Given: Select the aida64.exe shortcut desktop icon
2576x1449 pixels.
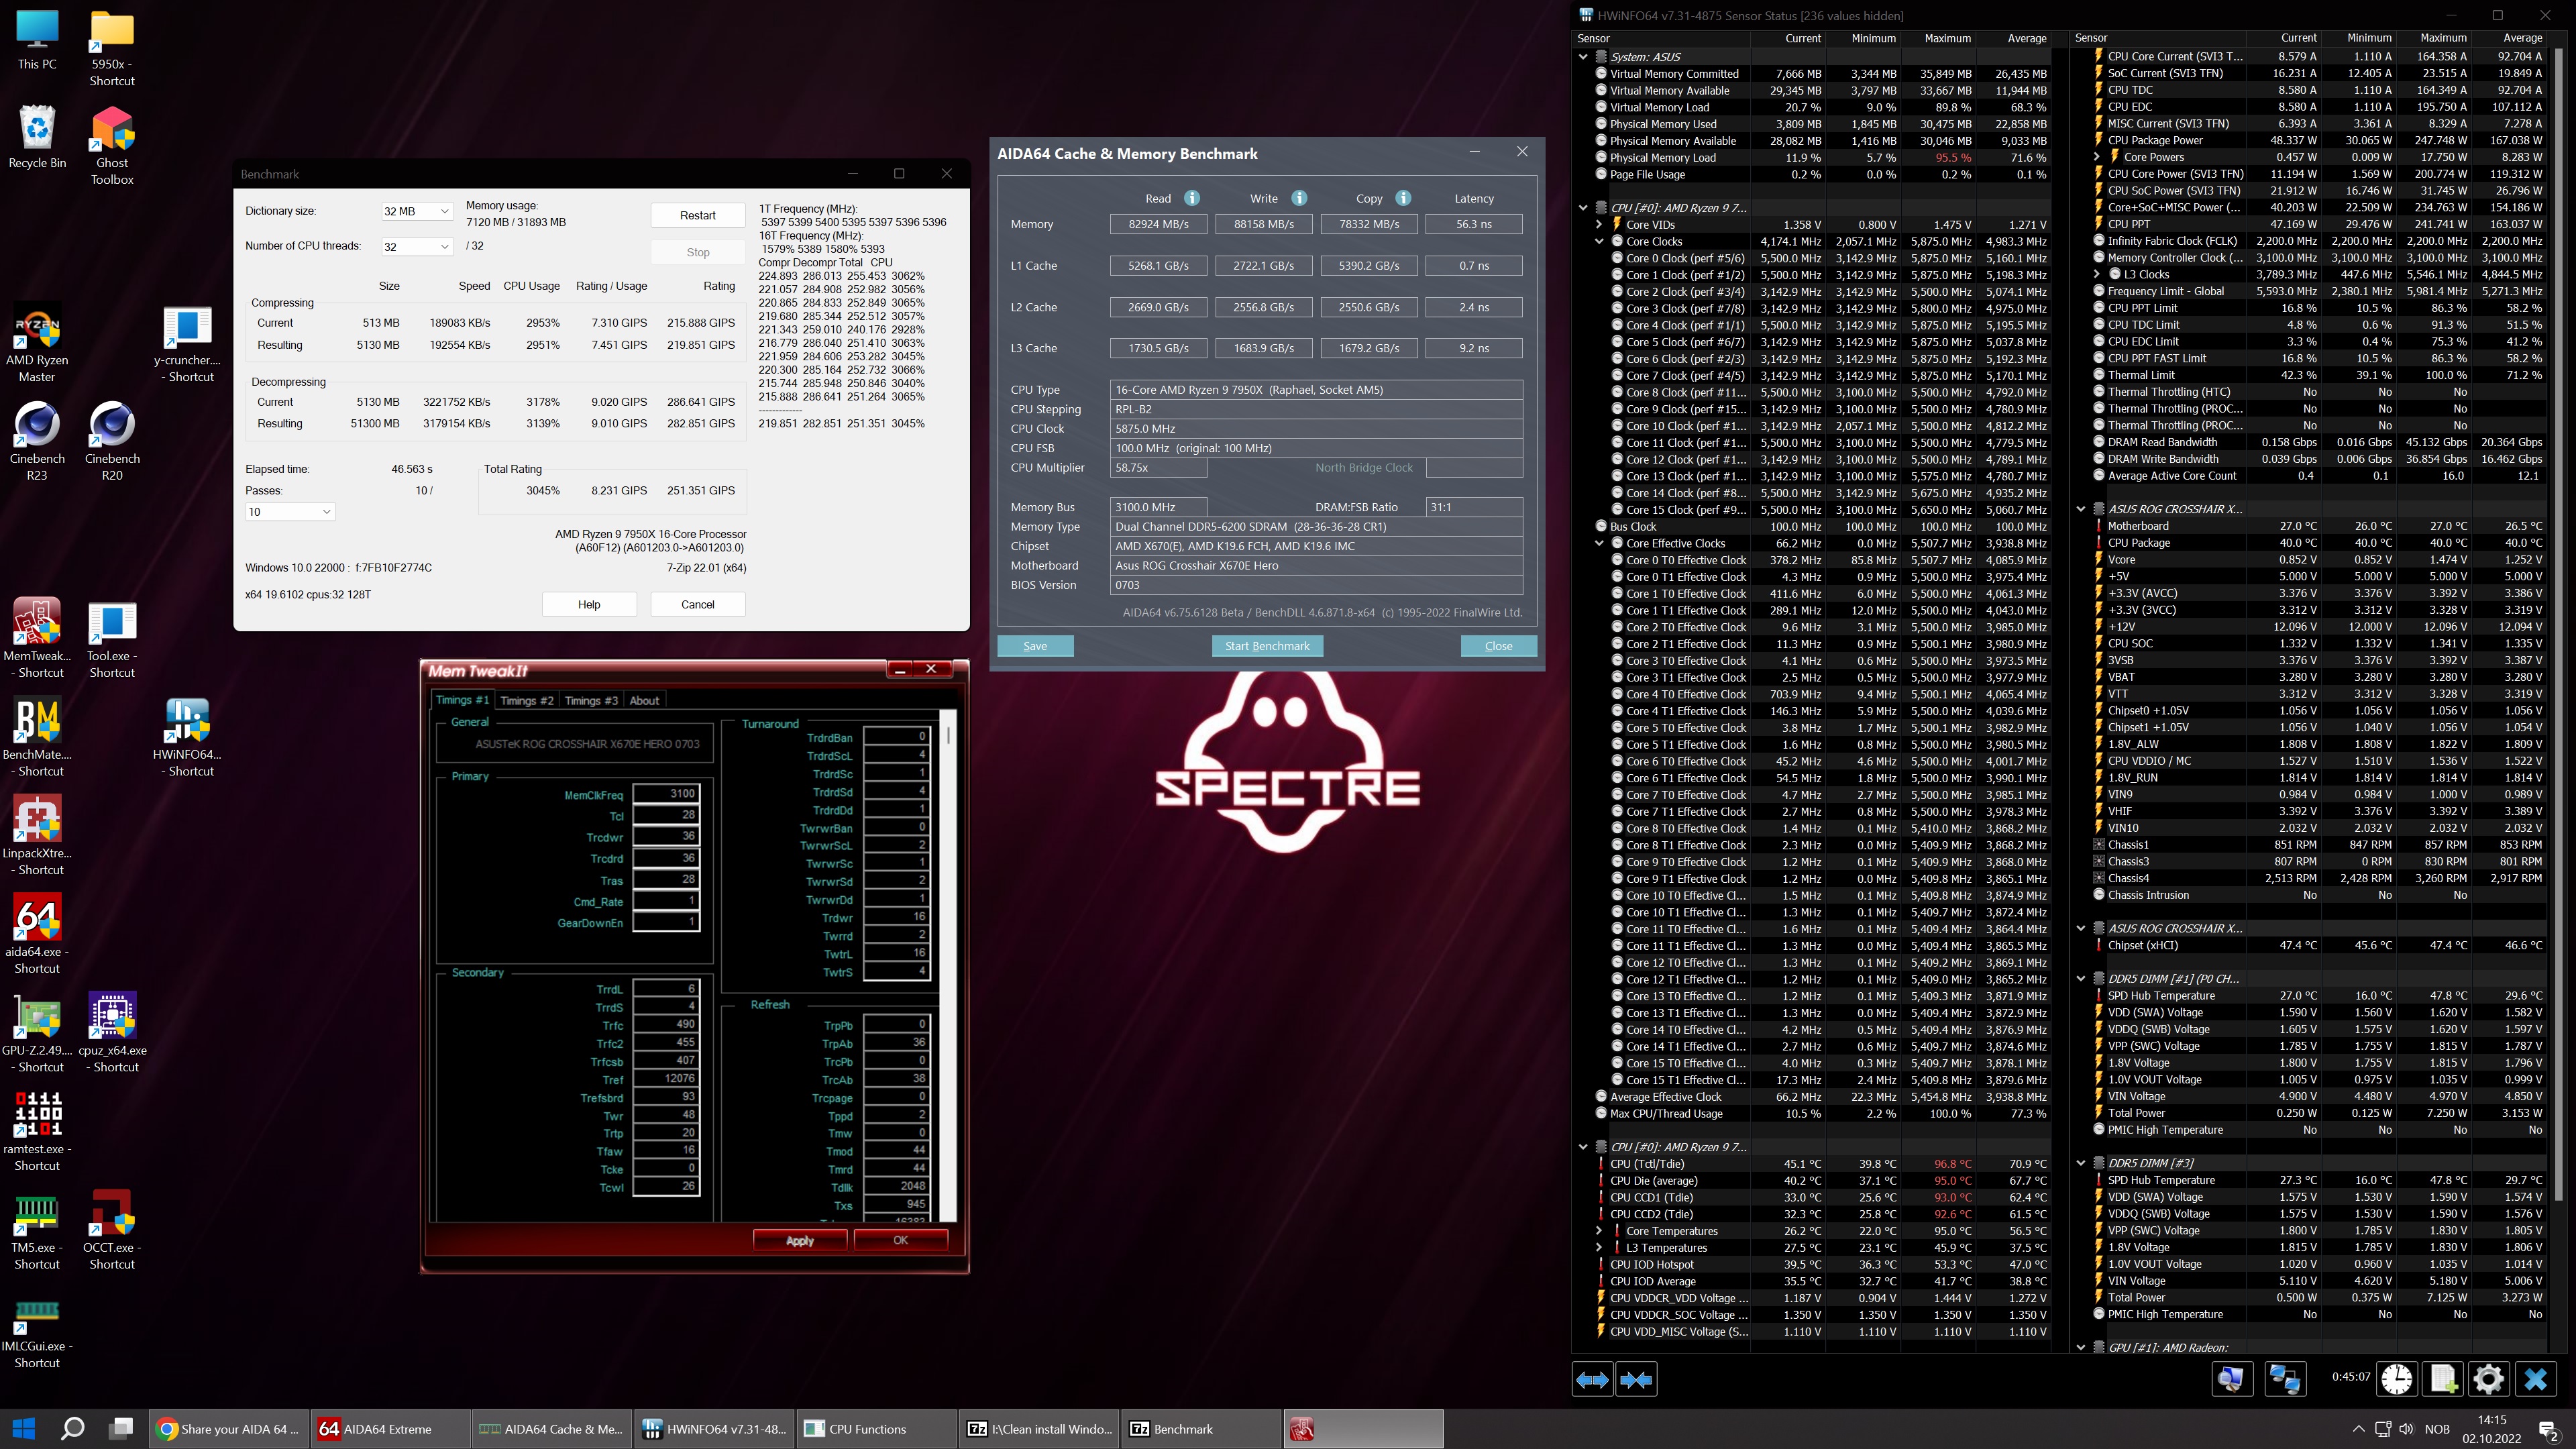Looking at the screenshot, I should pyautogui.click(x=37, y=934).
